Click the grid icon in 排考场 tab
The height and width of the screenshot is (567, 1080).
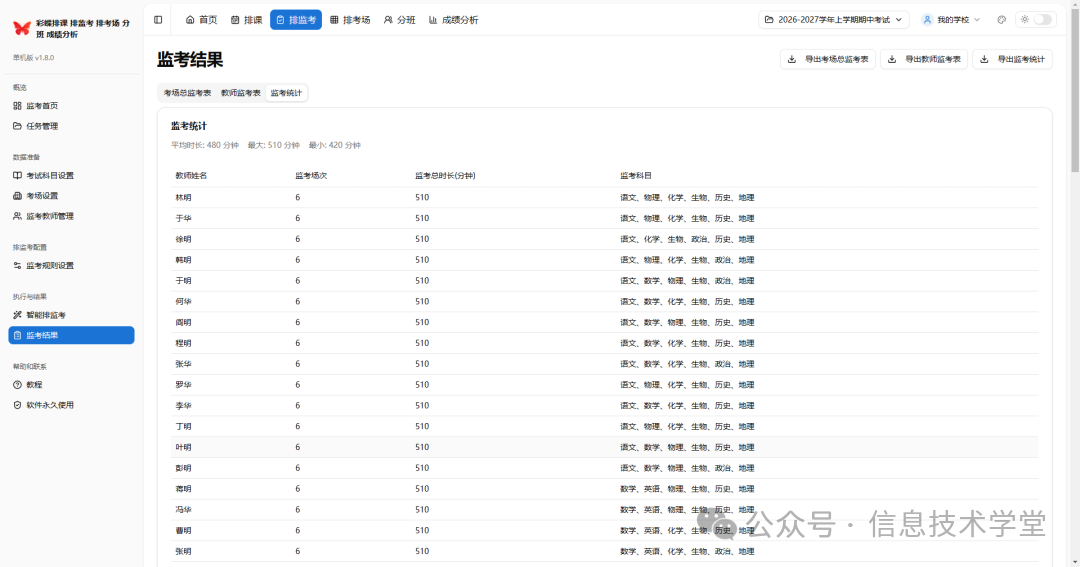coord(334,20)
